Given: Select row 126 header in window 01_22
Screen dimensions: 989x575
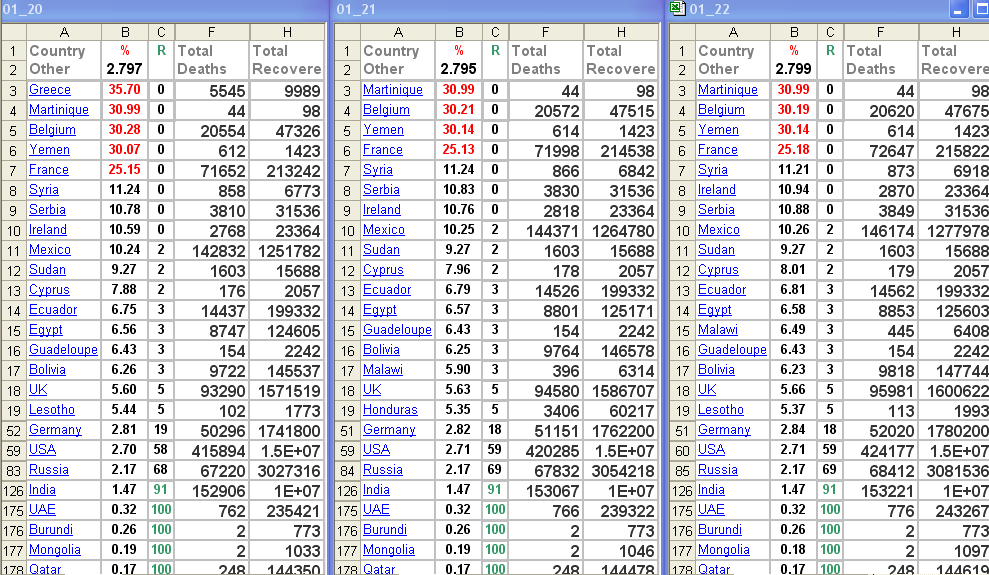Looking at the screenshot, I should point(682,491).
